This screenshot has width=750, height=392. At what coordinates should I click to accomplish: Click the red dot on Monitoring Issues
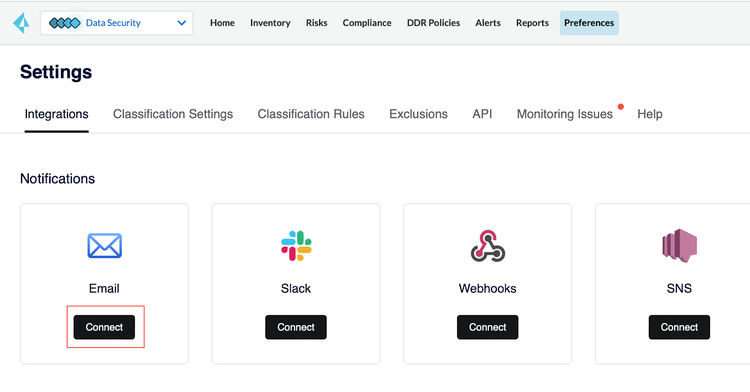620,107
